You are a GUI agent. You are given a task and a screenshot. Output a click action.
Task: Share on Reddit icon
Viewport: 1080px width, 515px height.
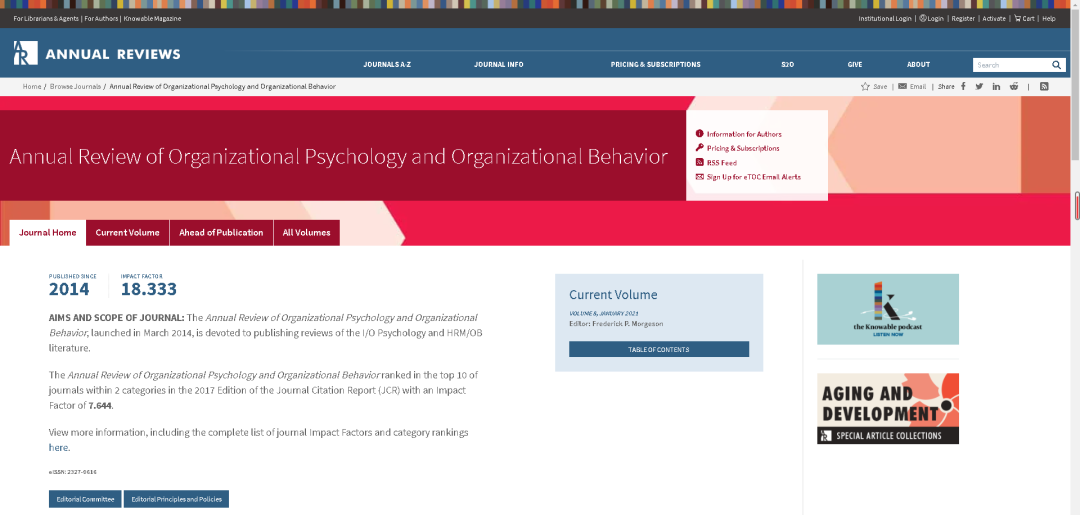point(1014,86)
